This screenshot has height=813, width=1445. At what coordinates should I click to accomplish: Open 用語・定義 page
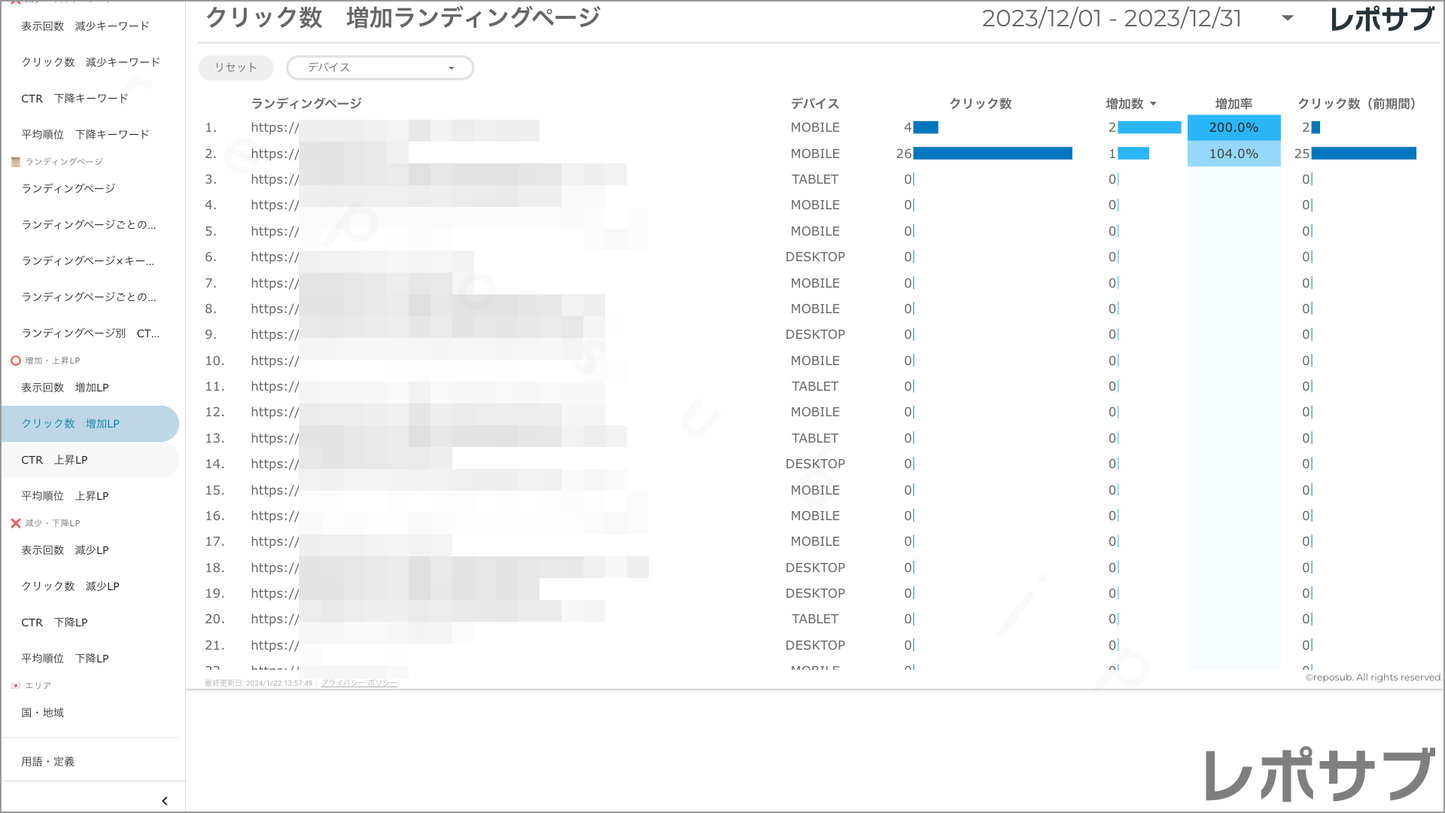[48, 762]
